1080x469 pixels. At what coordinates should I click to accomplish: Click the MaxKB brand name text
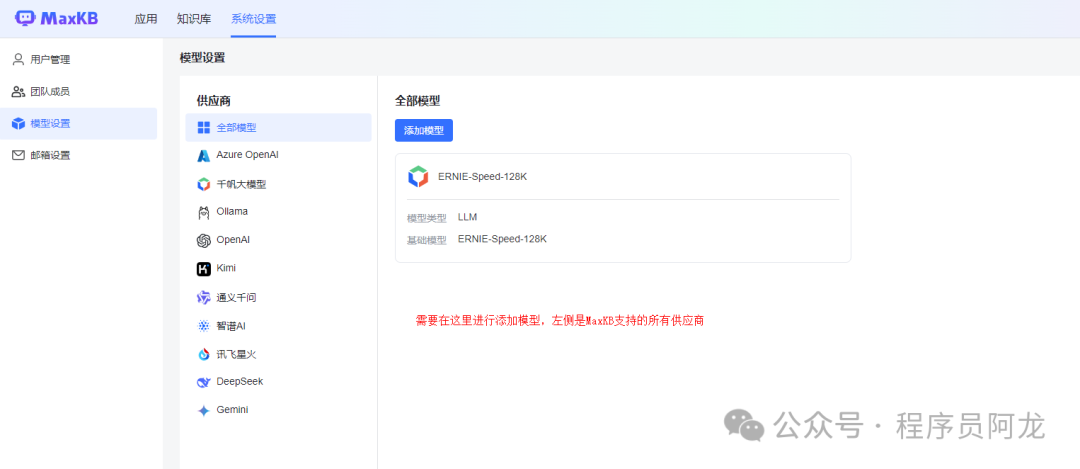pos(69,19)
